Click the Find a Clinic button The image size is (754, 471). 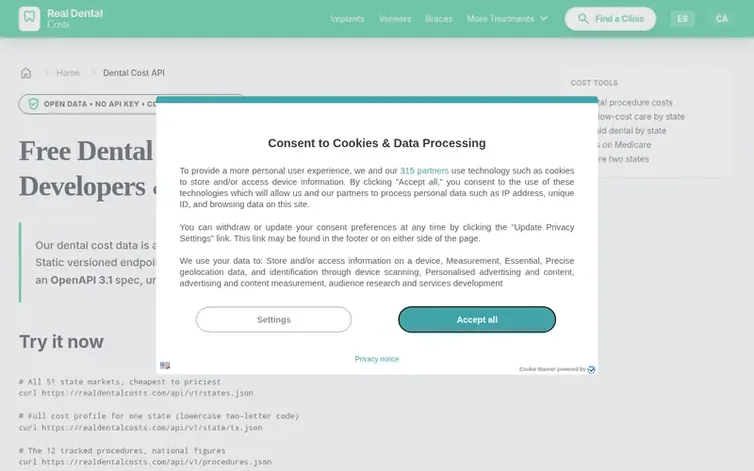click(x=610, y=19)
